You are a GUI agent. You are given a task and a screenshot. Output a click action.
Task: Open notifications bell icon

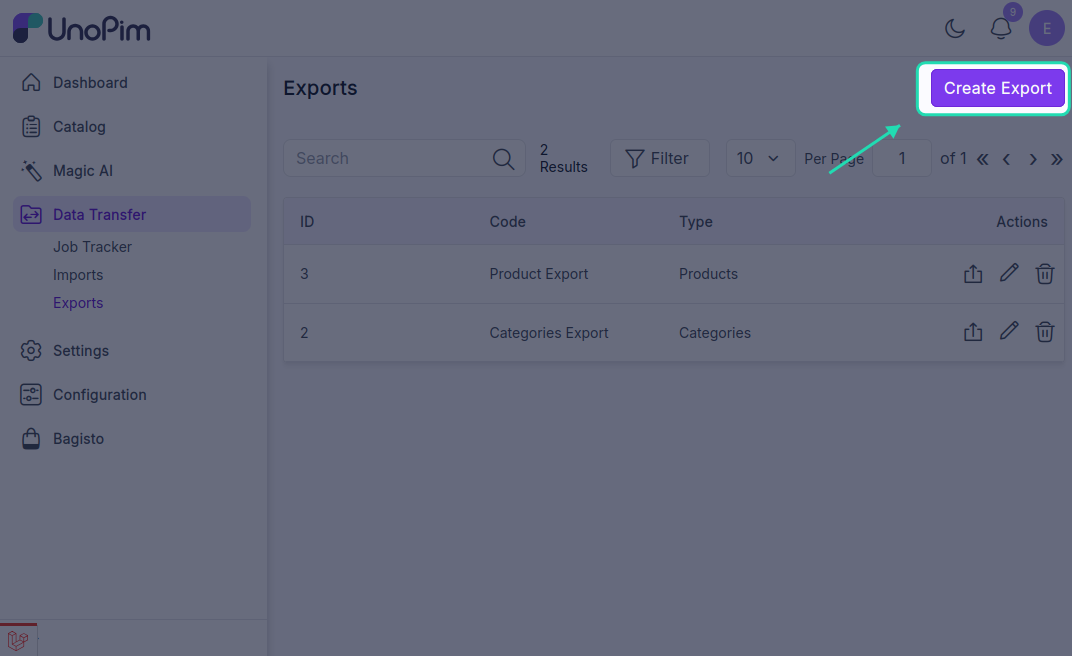[x=1001, y=29]
